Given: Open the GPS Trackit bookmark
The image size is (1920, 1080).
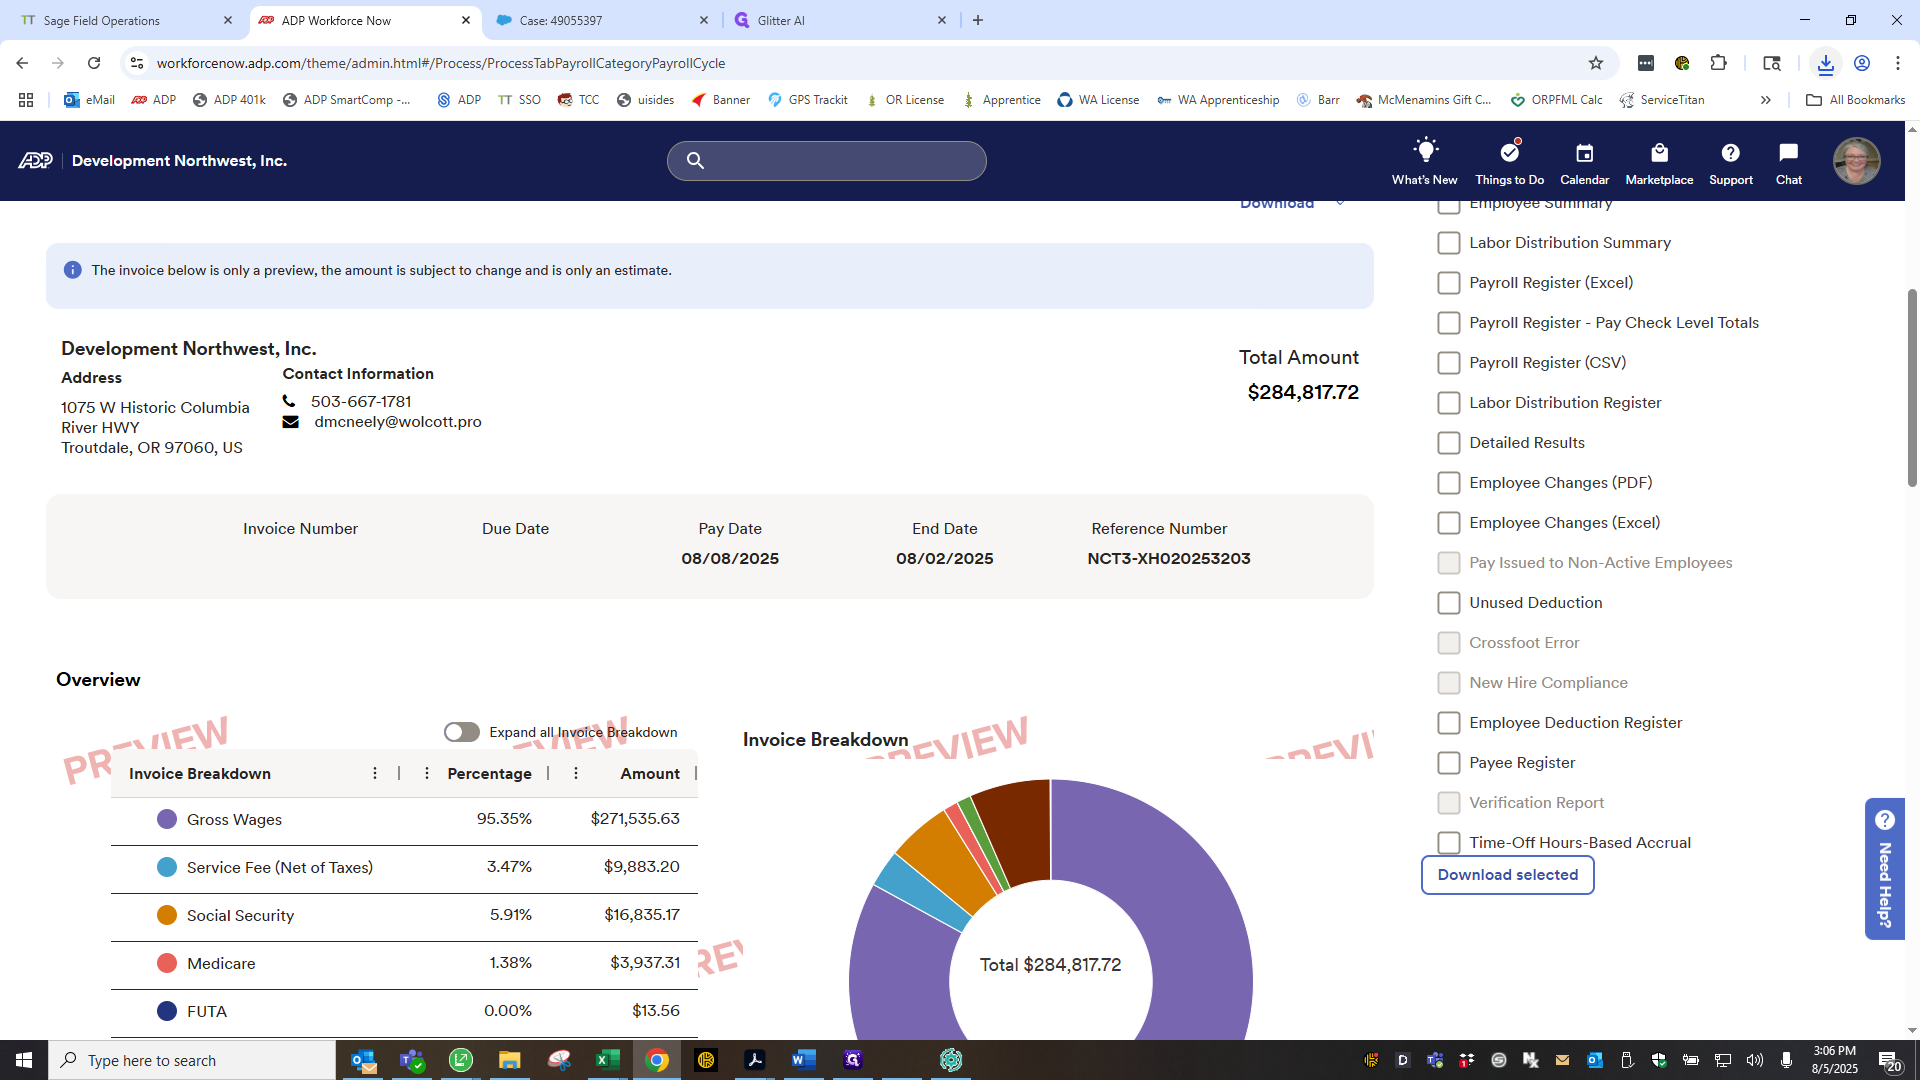Looking at the screenshot, I should point(808,100).
